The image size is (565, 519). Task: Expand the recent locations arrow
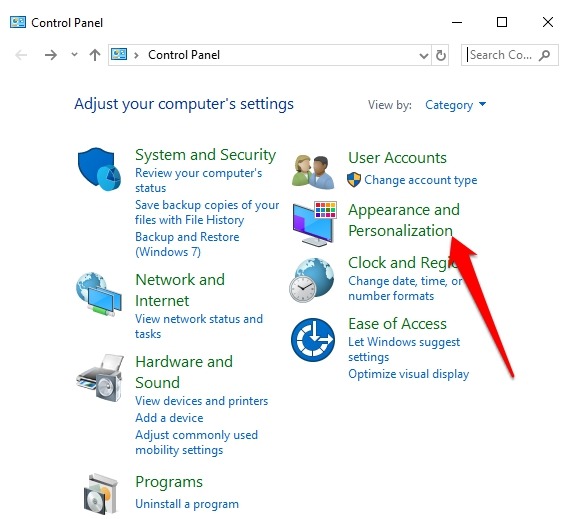(74, 55)
